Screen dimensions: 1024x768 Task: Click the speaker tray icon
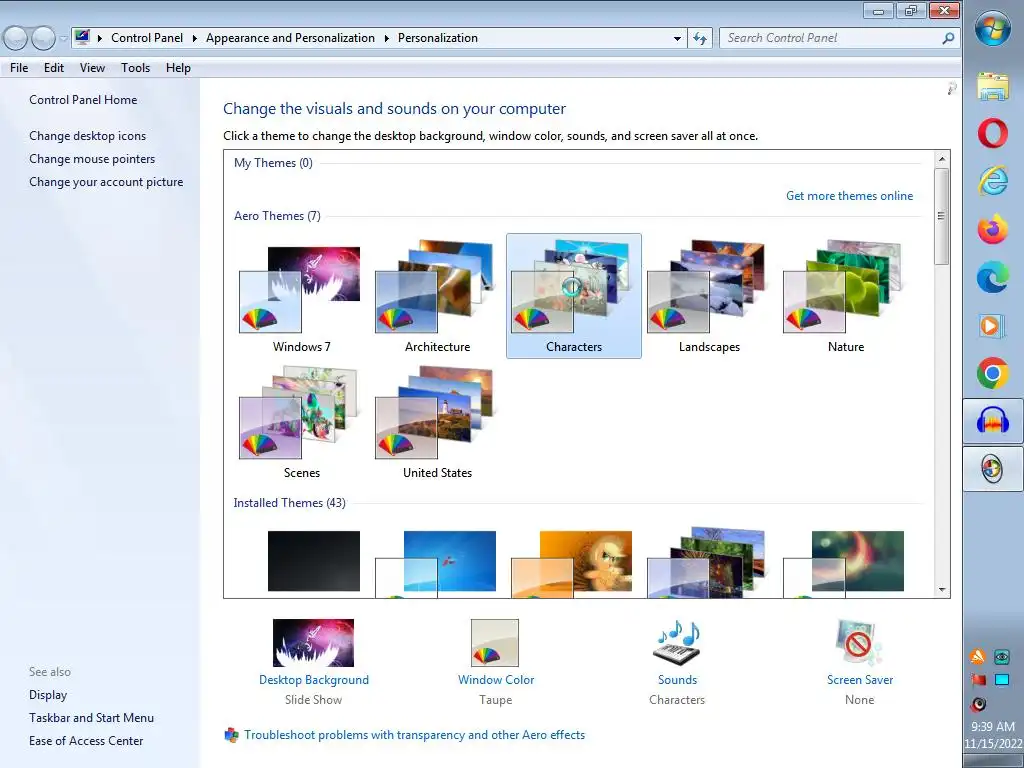tap(978, 704)
